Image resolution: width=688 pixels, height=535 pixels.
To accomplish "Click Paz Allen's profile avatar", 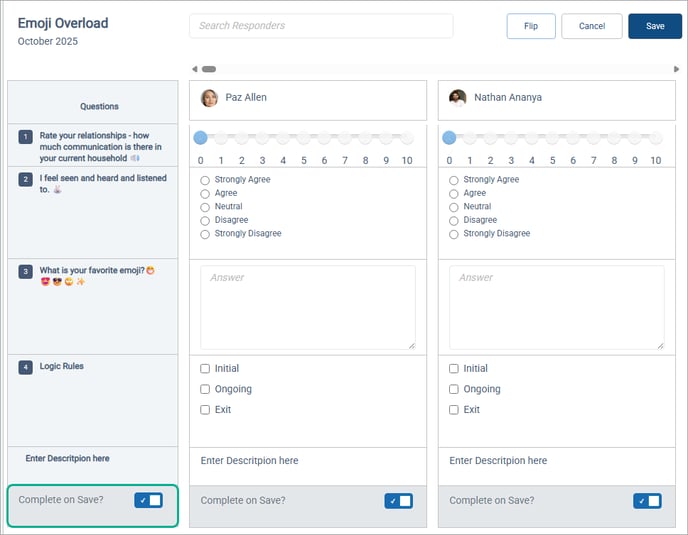I will (209, 98).
